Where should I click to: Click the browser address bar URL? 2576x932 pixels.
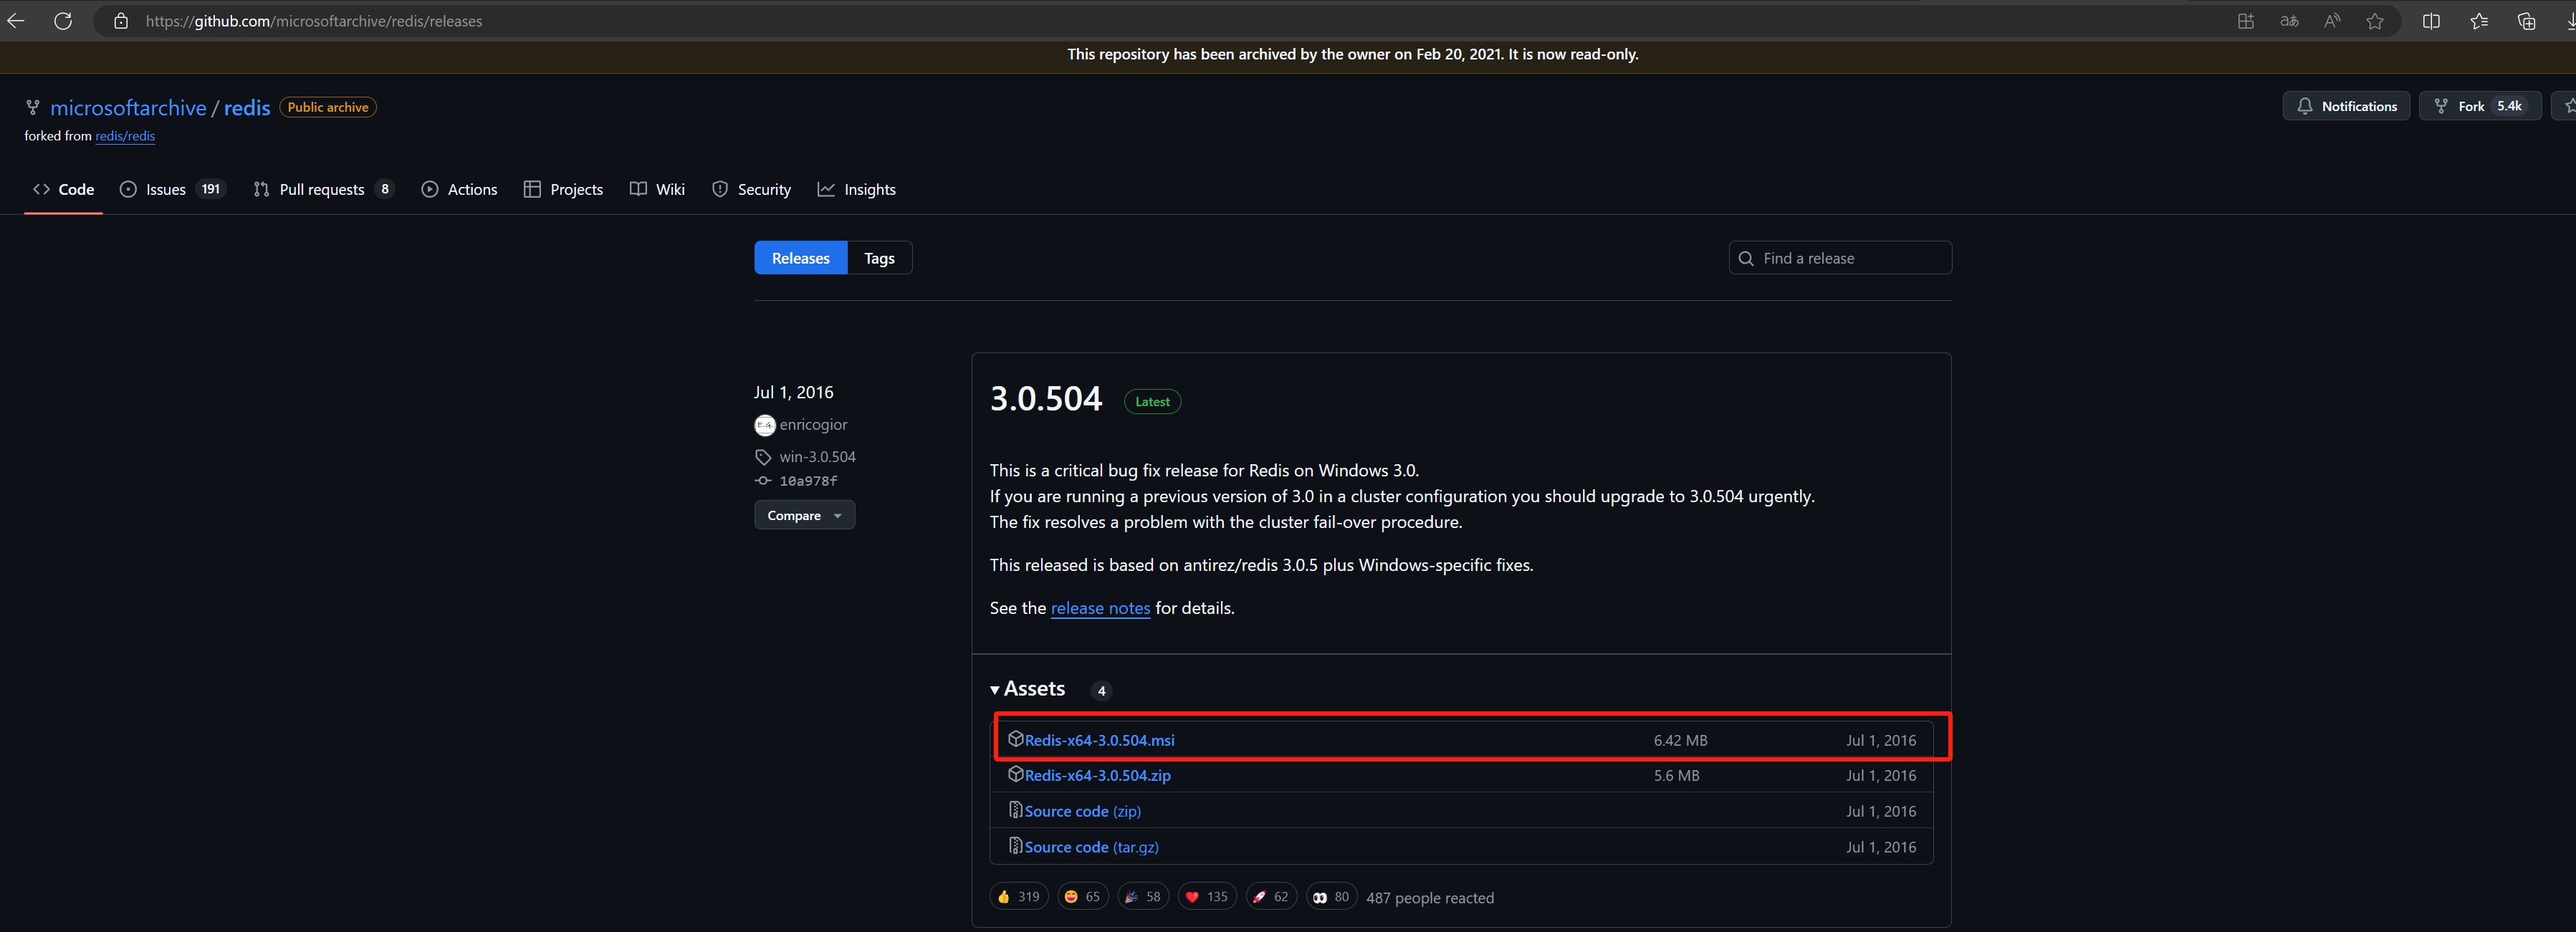point(313,21)
